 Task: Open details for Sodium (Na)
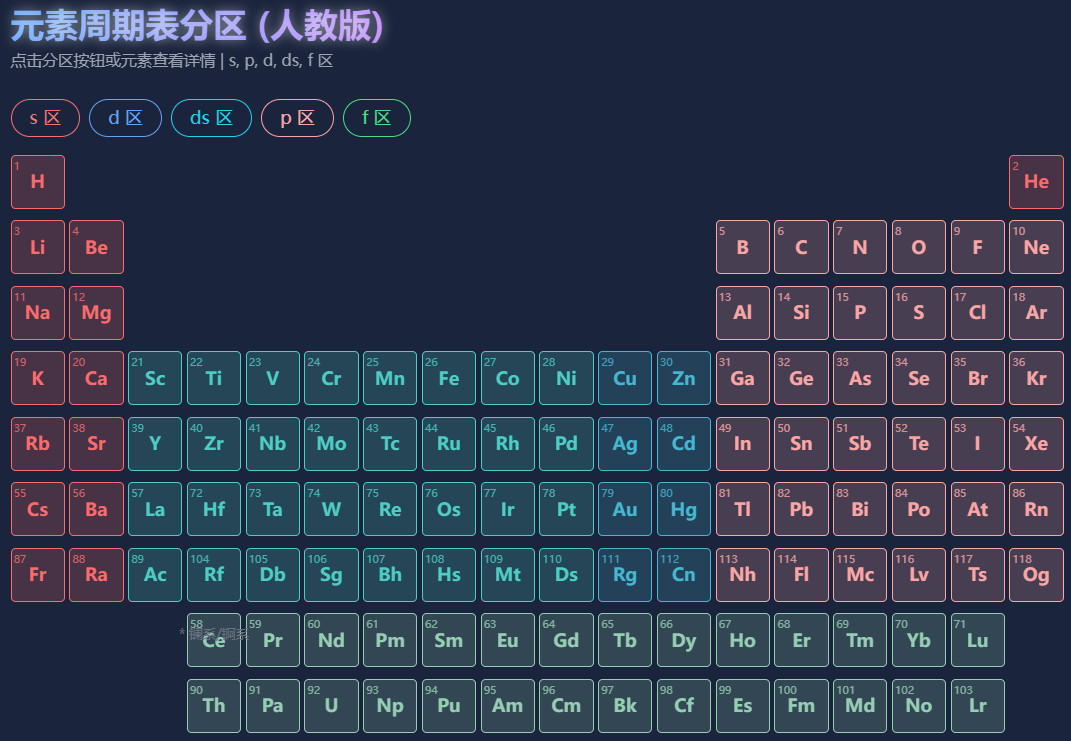(37, 312)
